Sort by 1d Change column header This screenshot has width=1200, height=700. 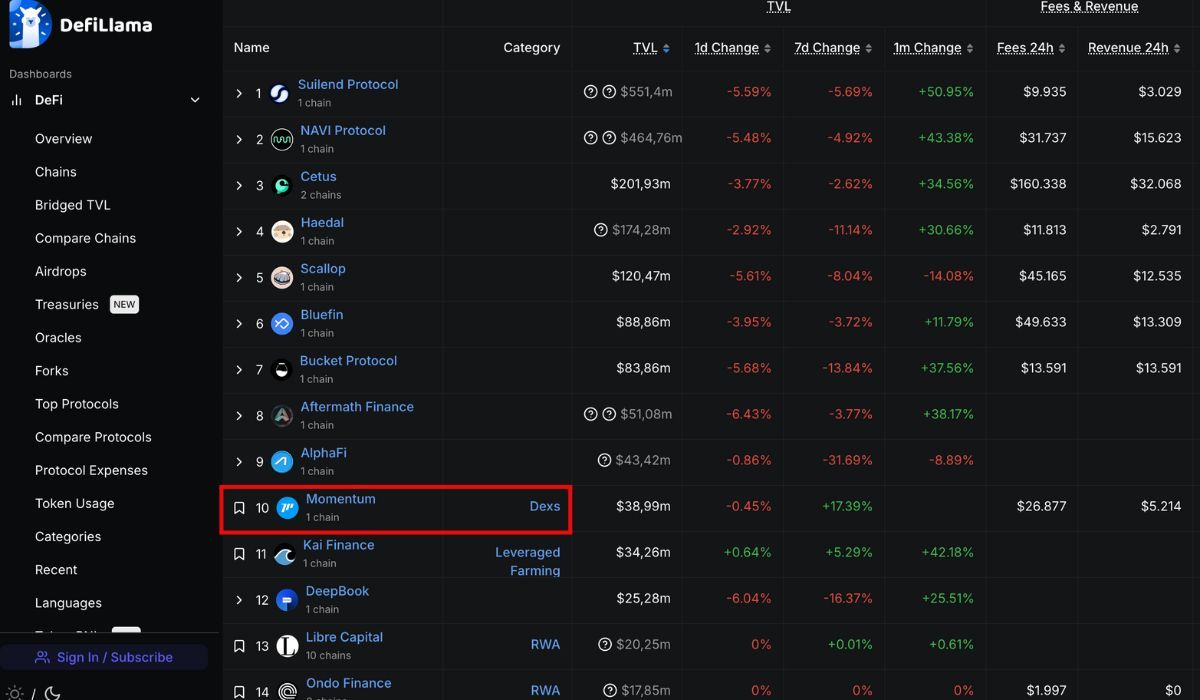pos(733,48)
